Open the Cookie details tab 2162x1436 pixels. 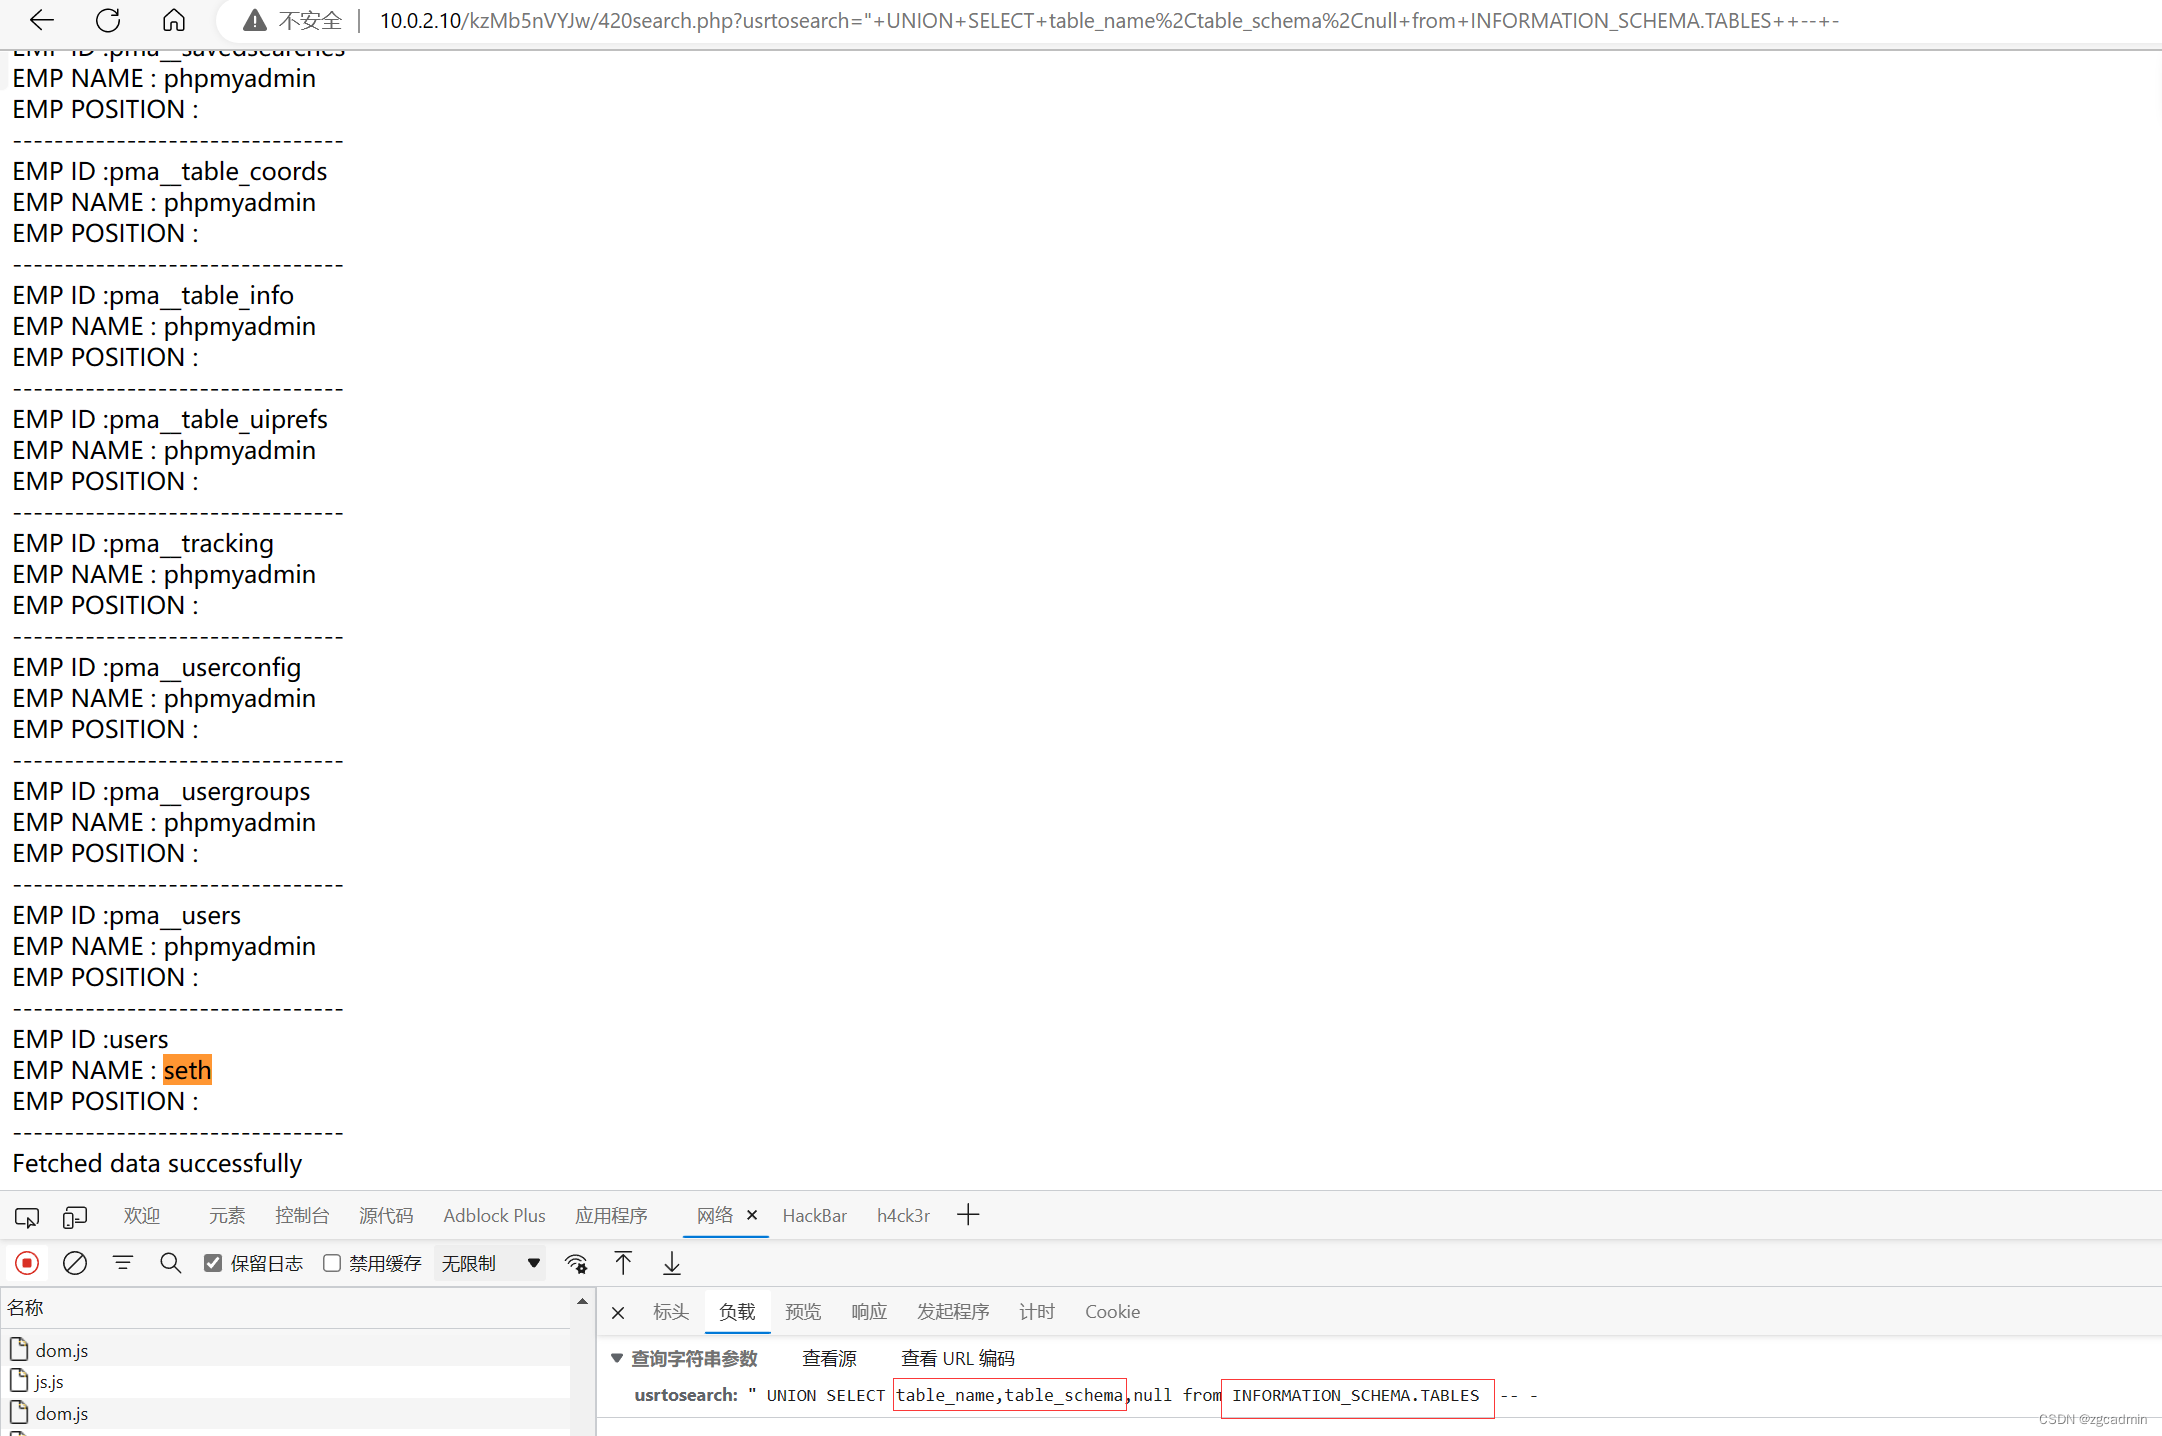tap(1112, 1311)
